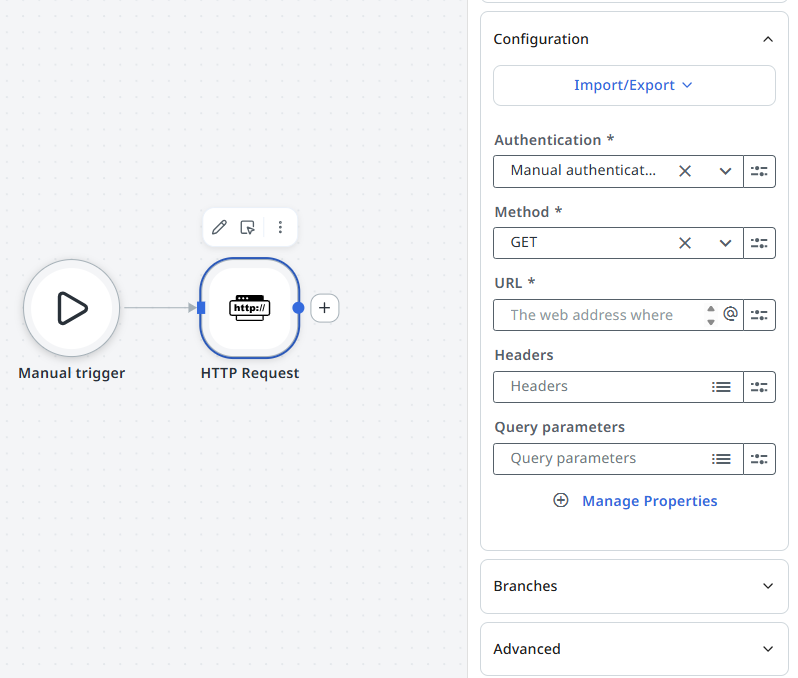Clear the GET method selection
Viewport: 798px width, 678px height.
[685, 243]
